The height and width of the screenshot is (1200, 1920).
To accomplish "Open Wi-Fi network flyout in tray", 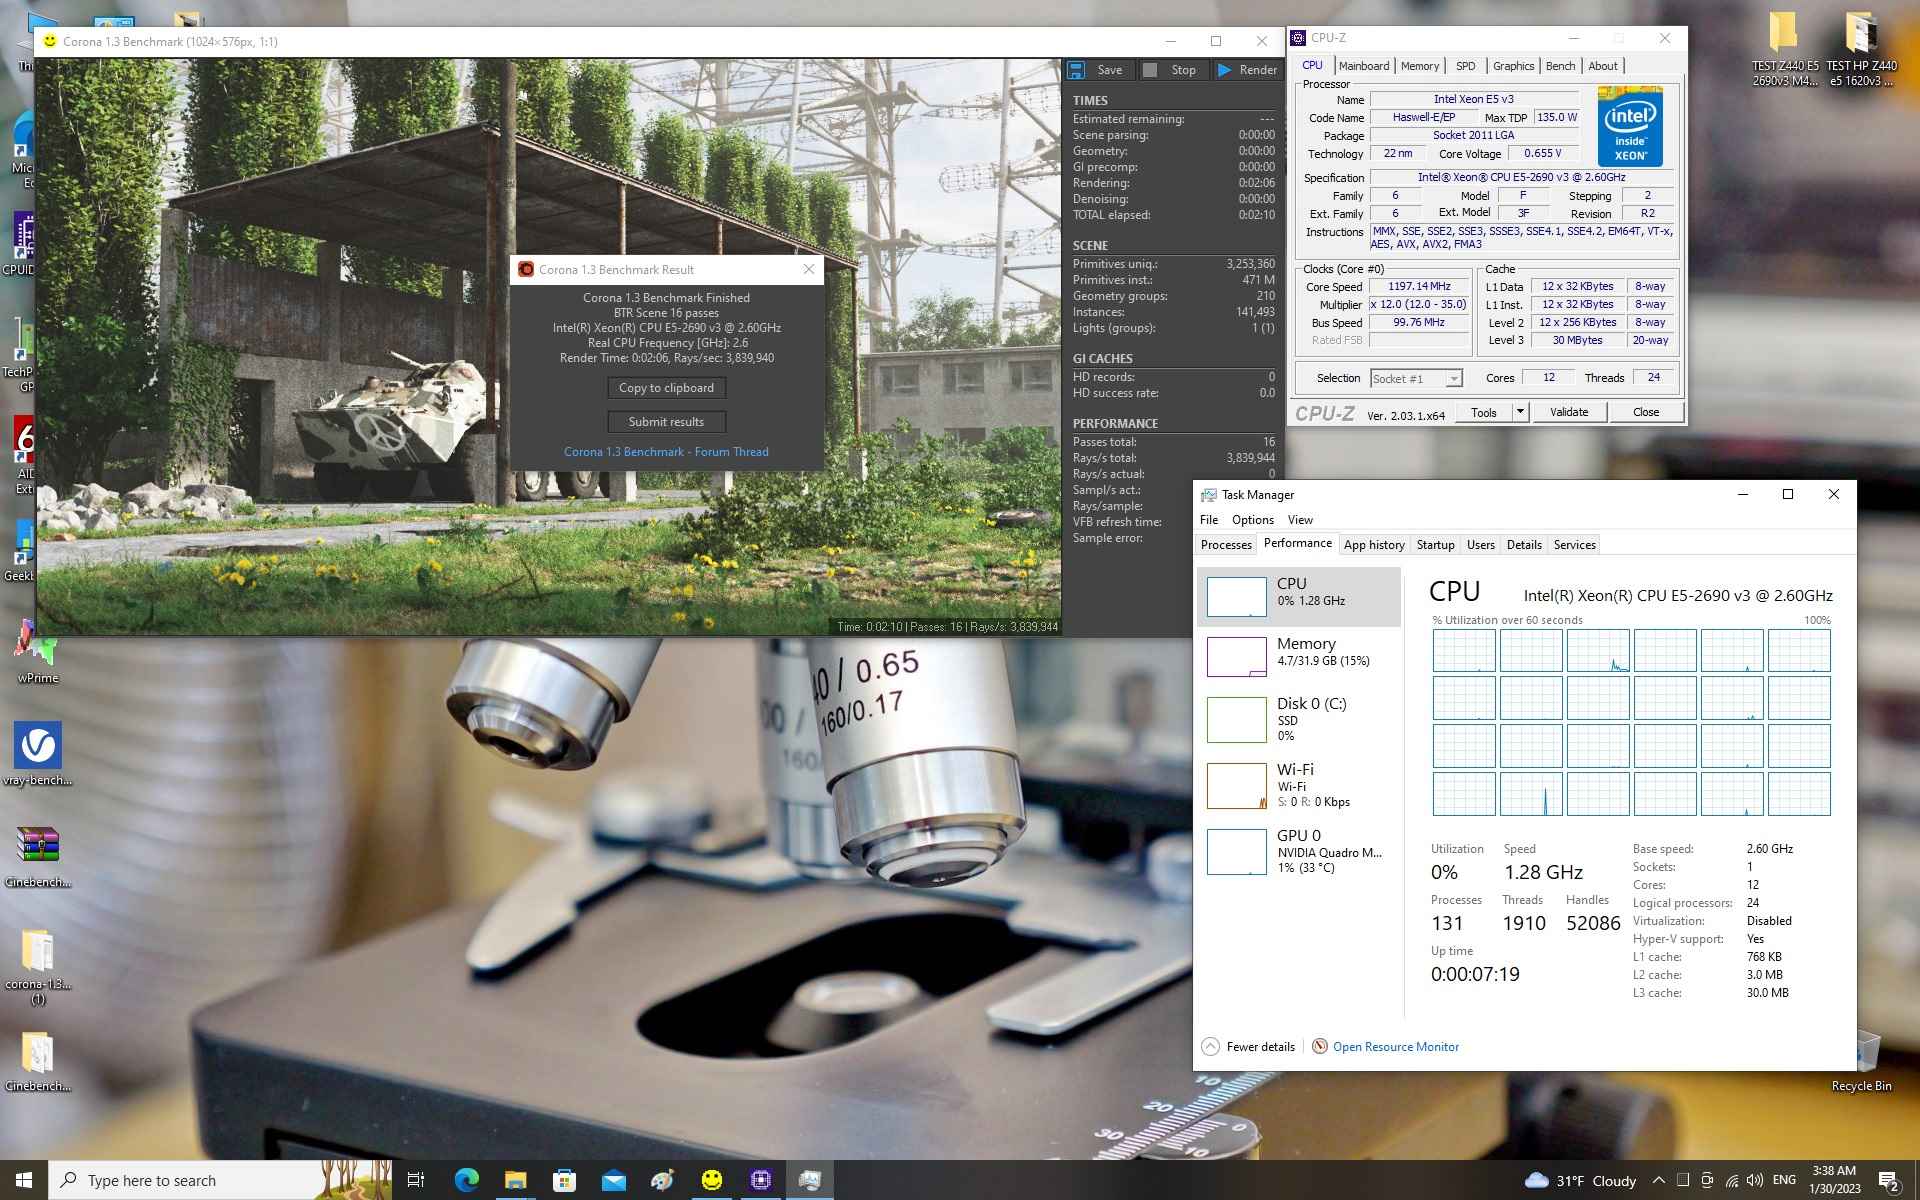I will coord(1731,1180).
